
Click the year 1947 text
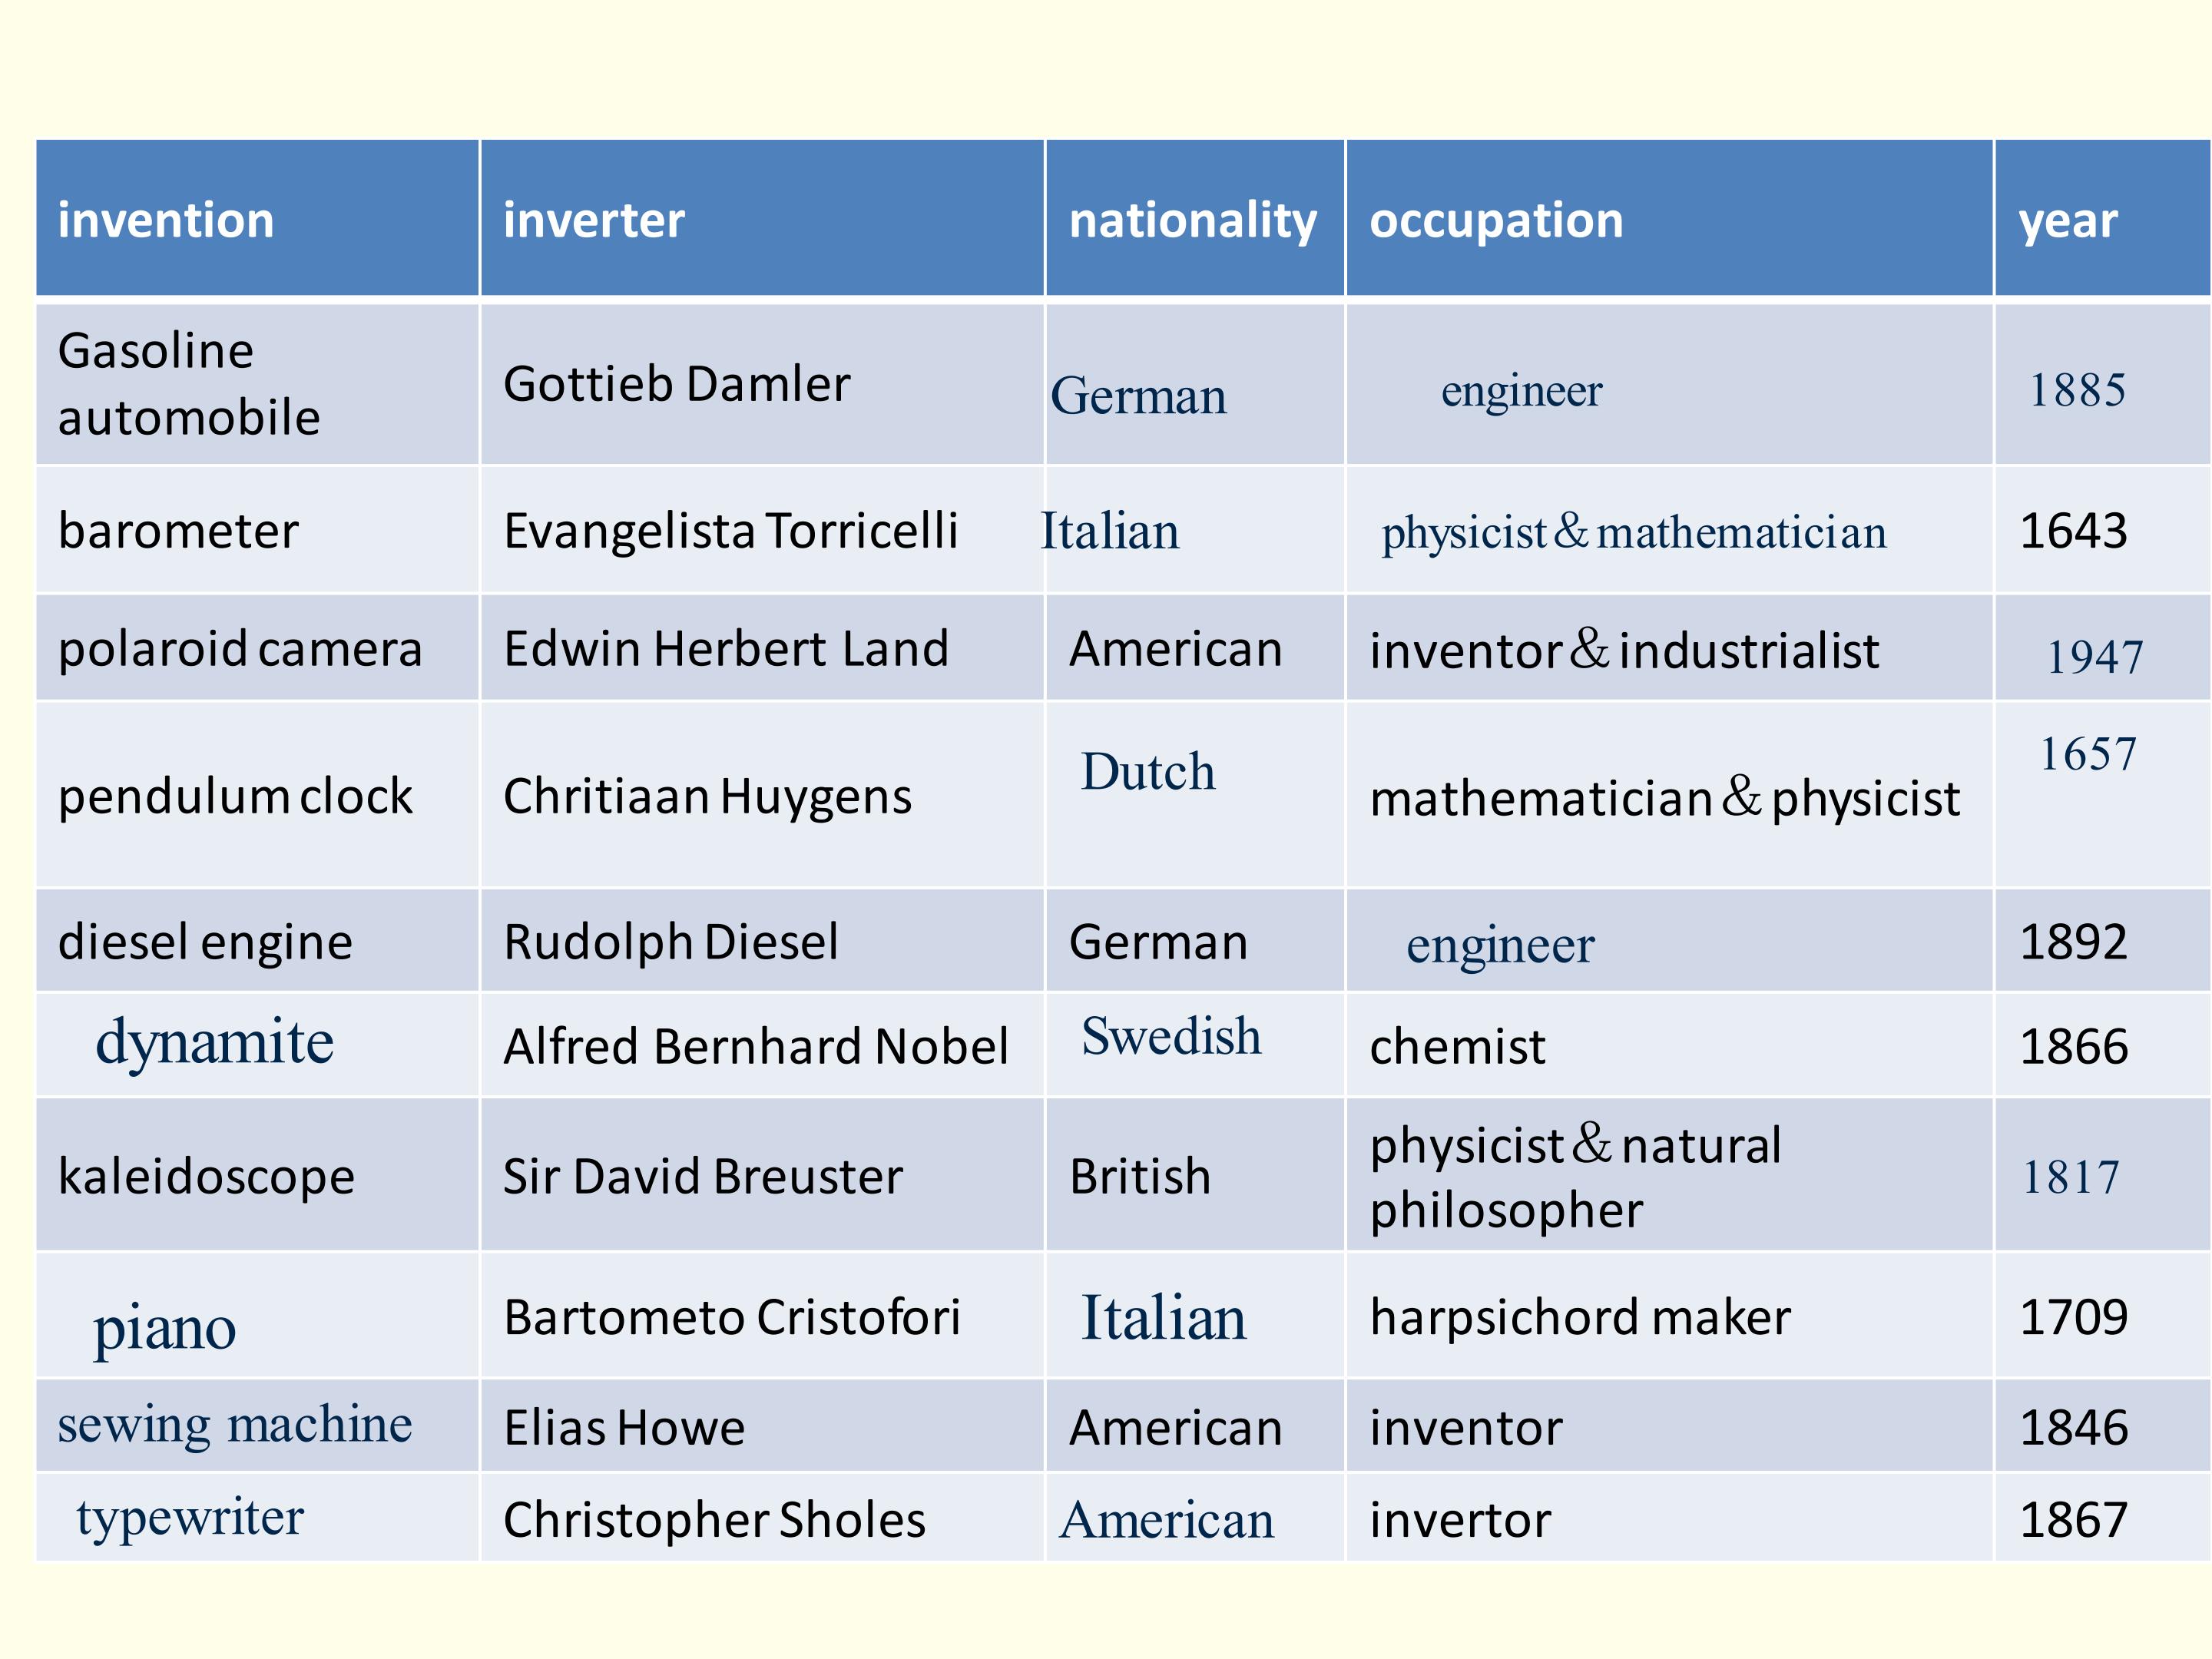pyautogui.click(x=2094, y=657)
